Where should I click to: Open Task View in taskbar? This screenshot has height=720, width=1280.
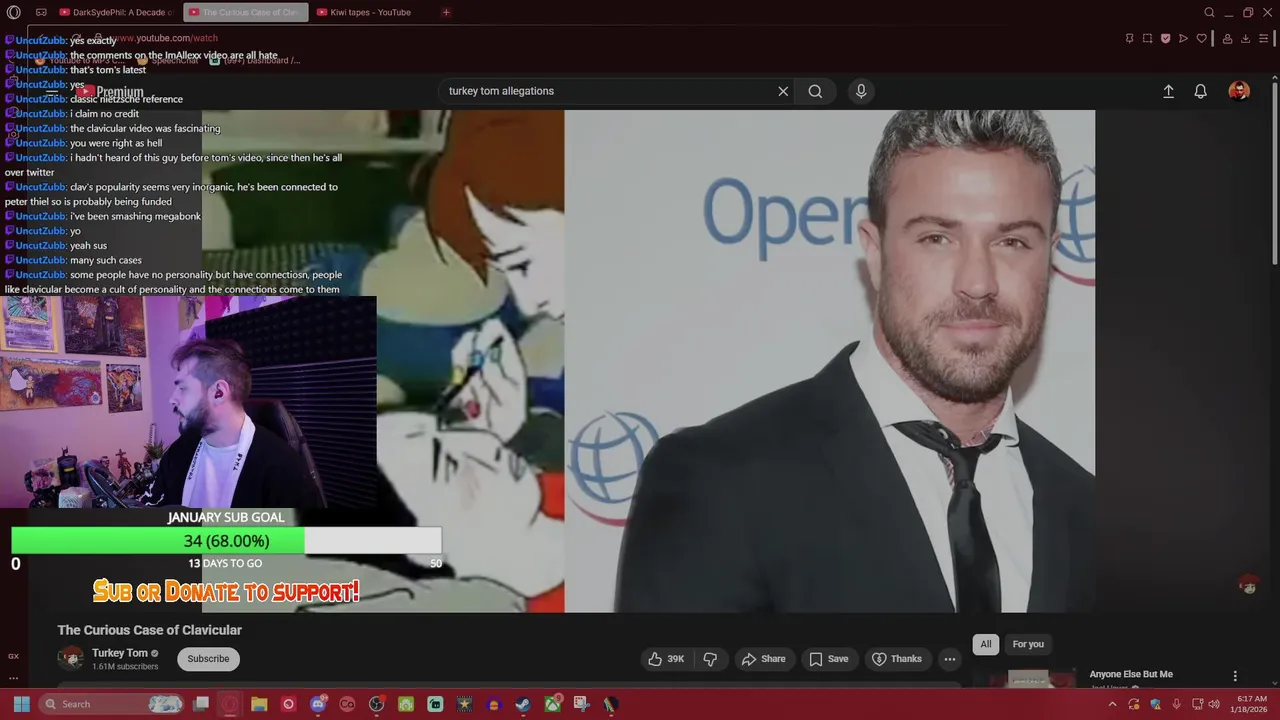(x=201, y=704)
